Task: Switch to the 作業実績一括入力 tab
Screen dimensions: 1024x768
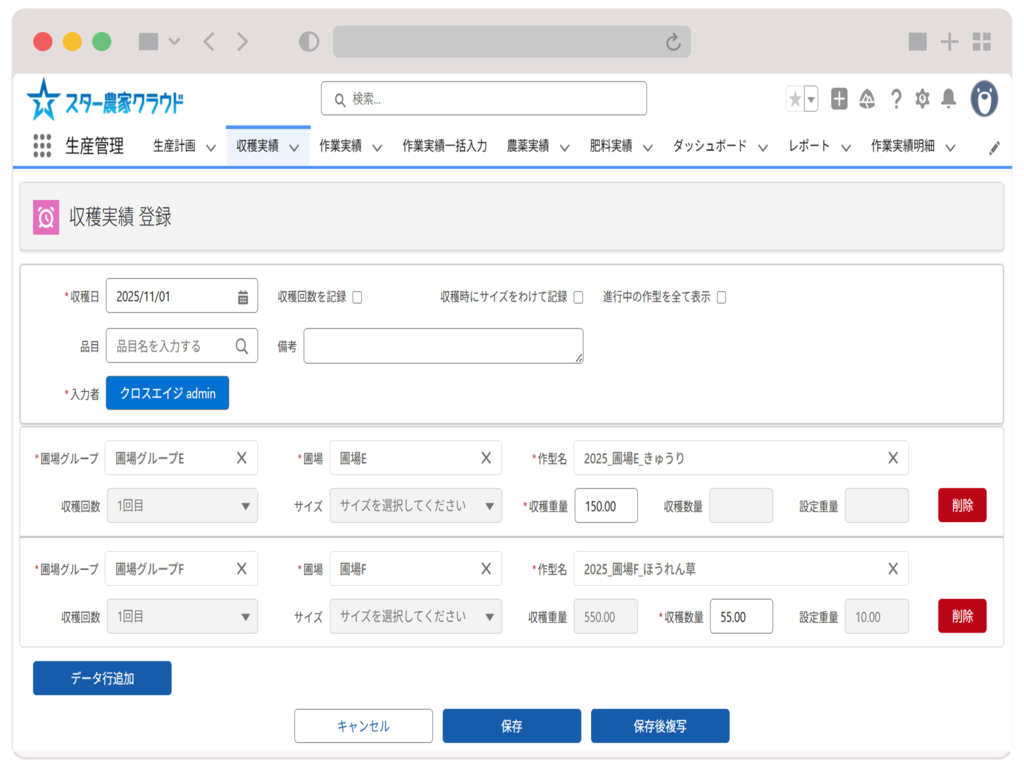Action: (x=444, y=146)
